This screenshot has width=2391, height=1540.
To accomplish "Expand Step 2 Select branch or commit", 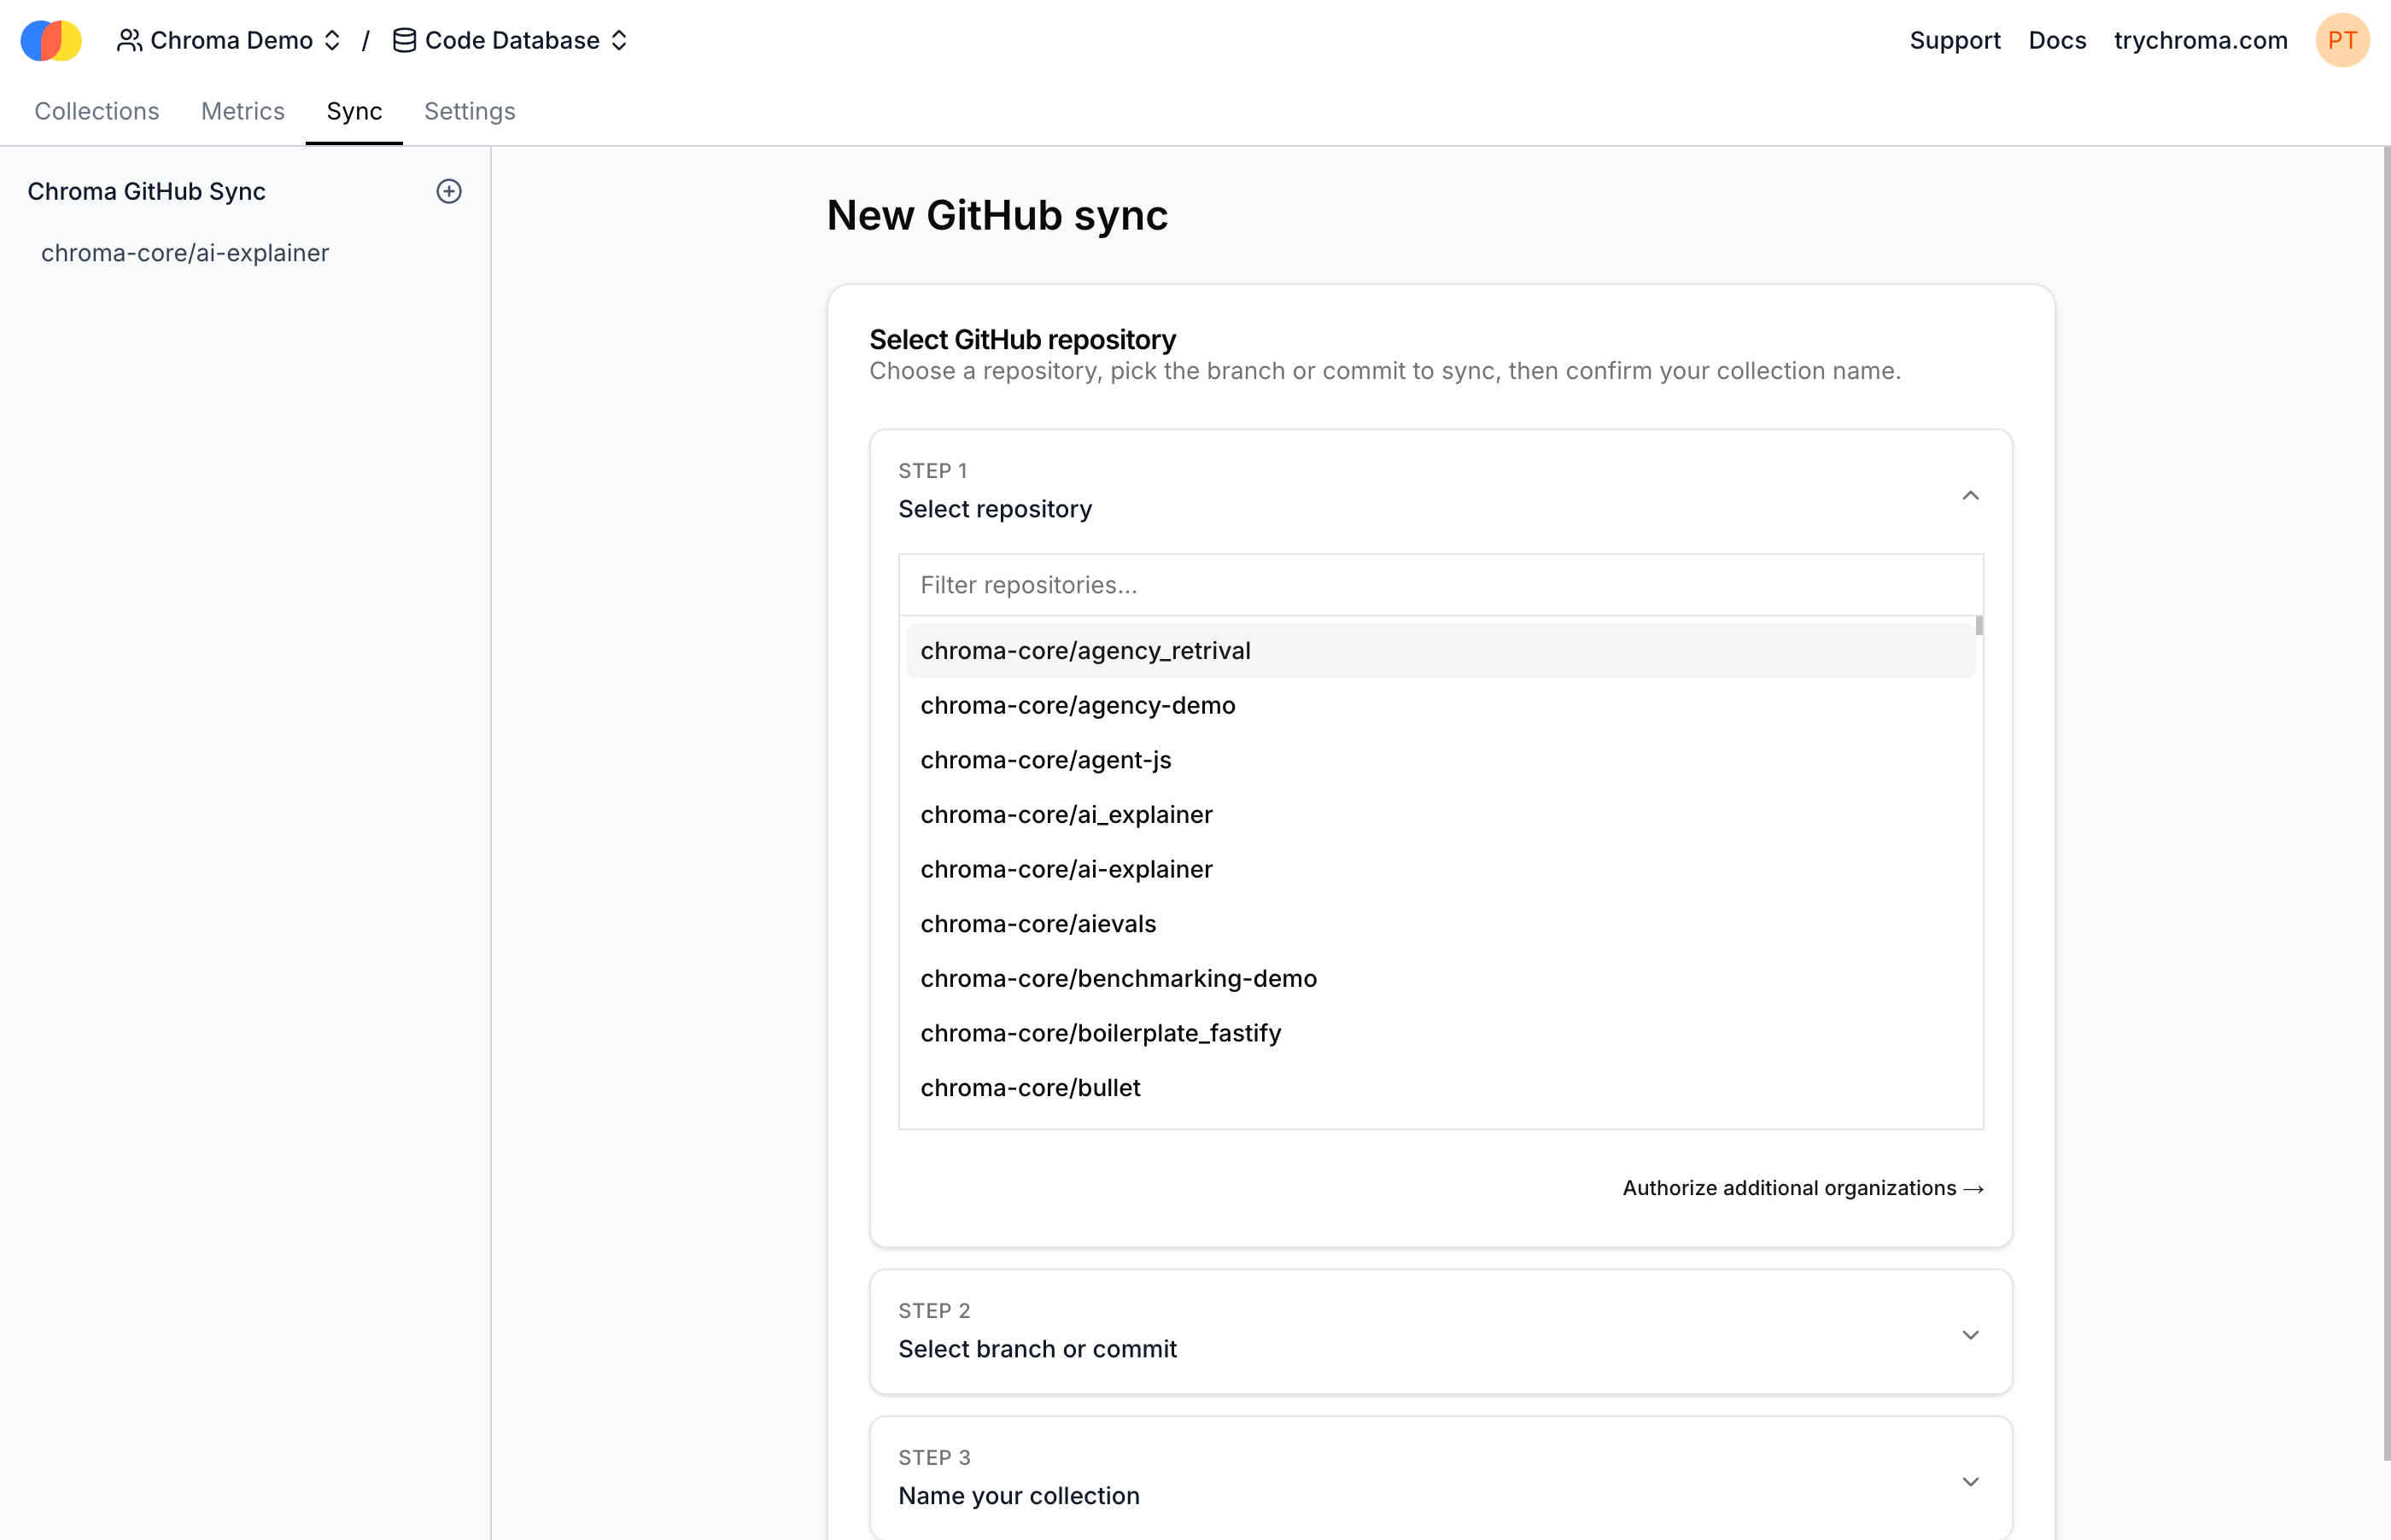I will pos(1970,1334).
